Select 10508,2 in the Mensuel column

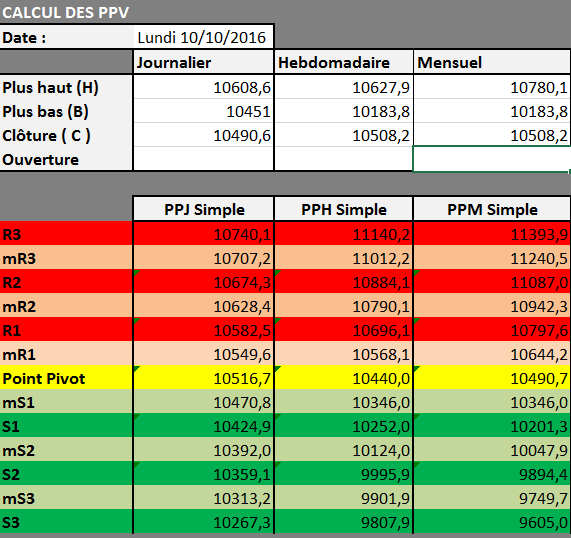492,135
